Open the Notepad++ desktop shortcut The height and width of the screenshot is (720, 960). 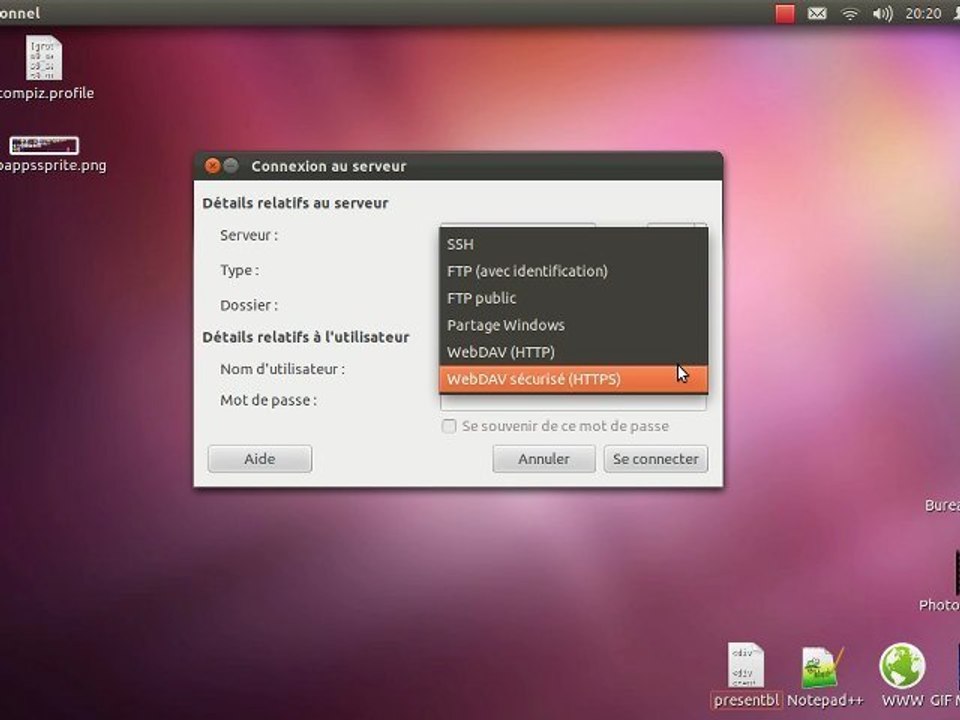[x=824, y=675]
